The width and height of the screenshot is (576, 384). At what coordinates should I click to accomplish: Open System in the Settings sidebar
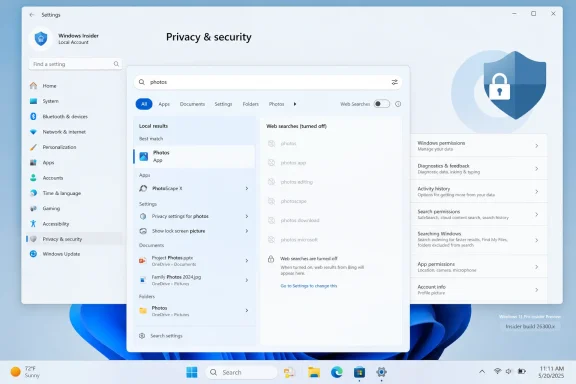coord(75,101)
